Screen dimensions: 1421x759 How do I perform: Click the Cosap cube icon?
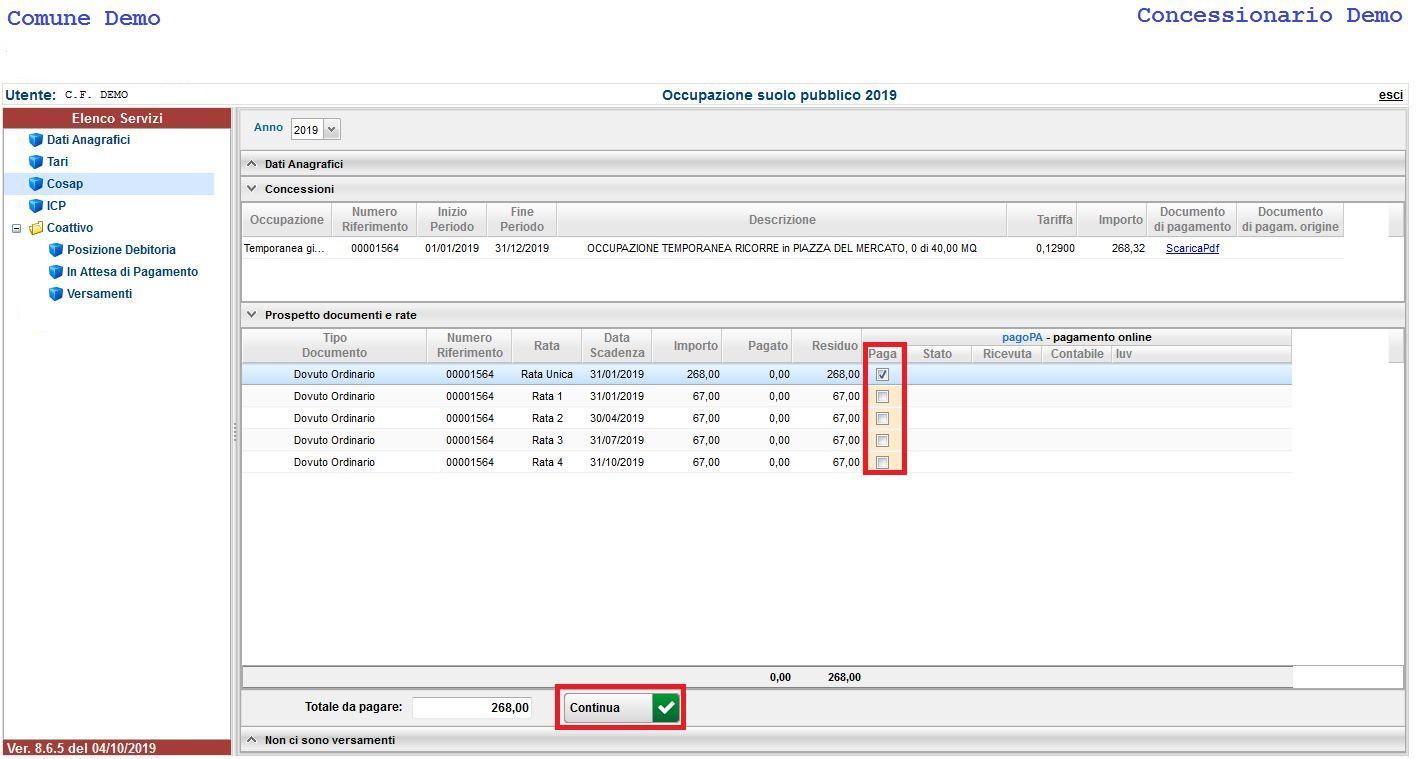[36, 184]
